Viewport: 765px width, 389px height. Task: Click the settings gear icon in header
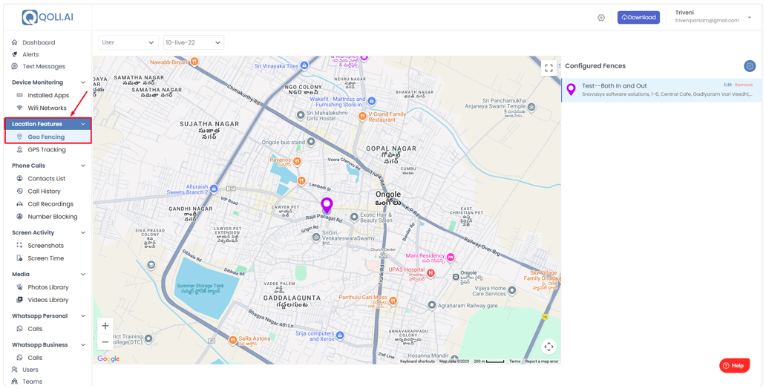pyautogui.click(x=601, y=18)
